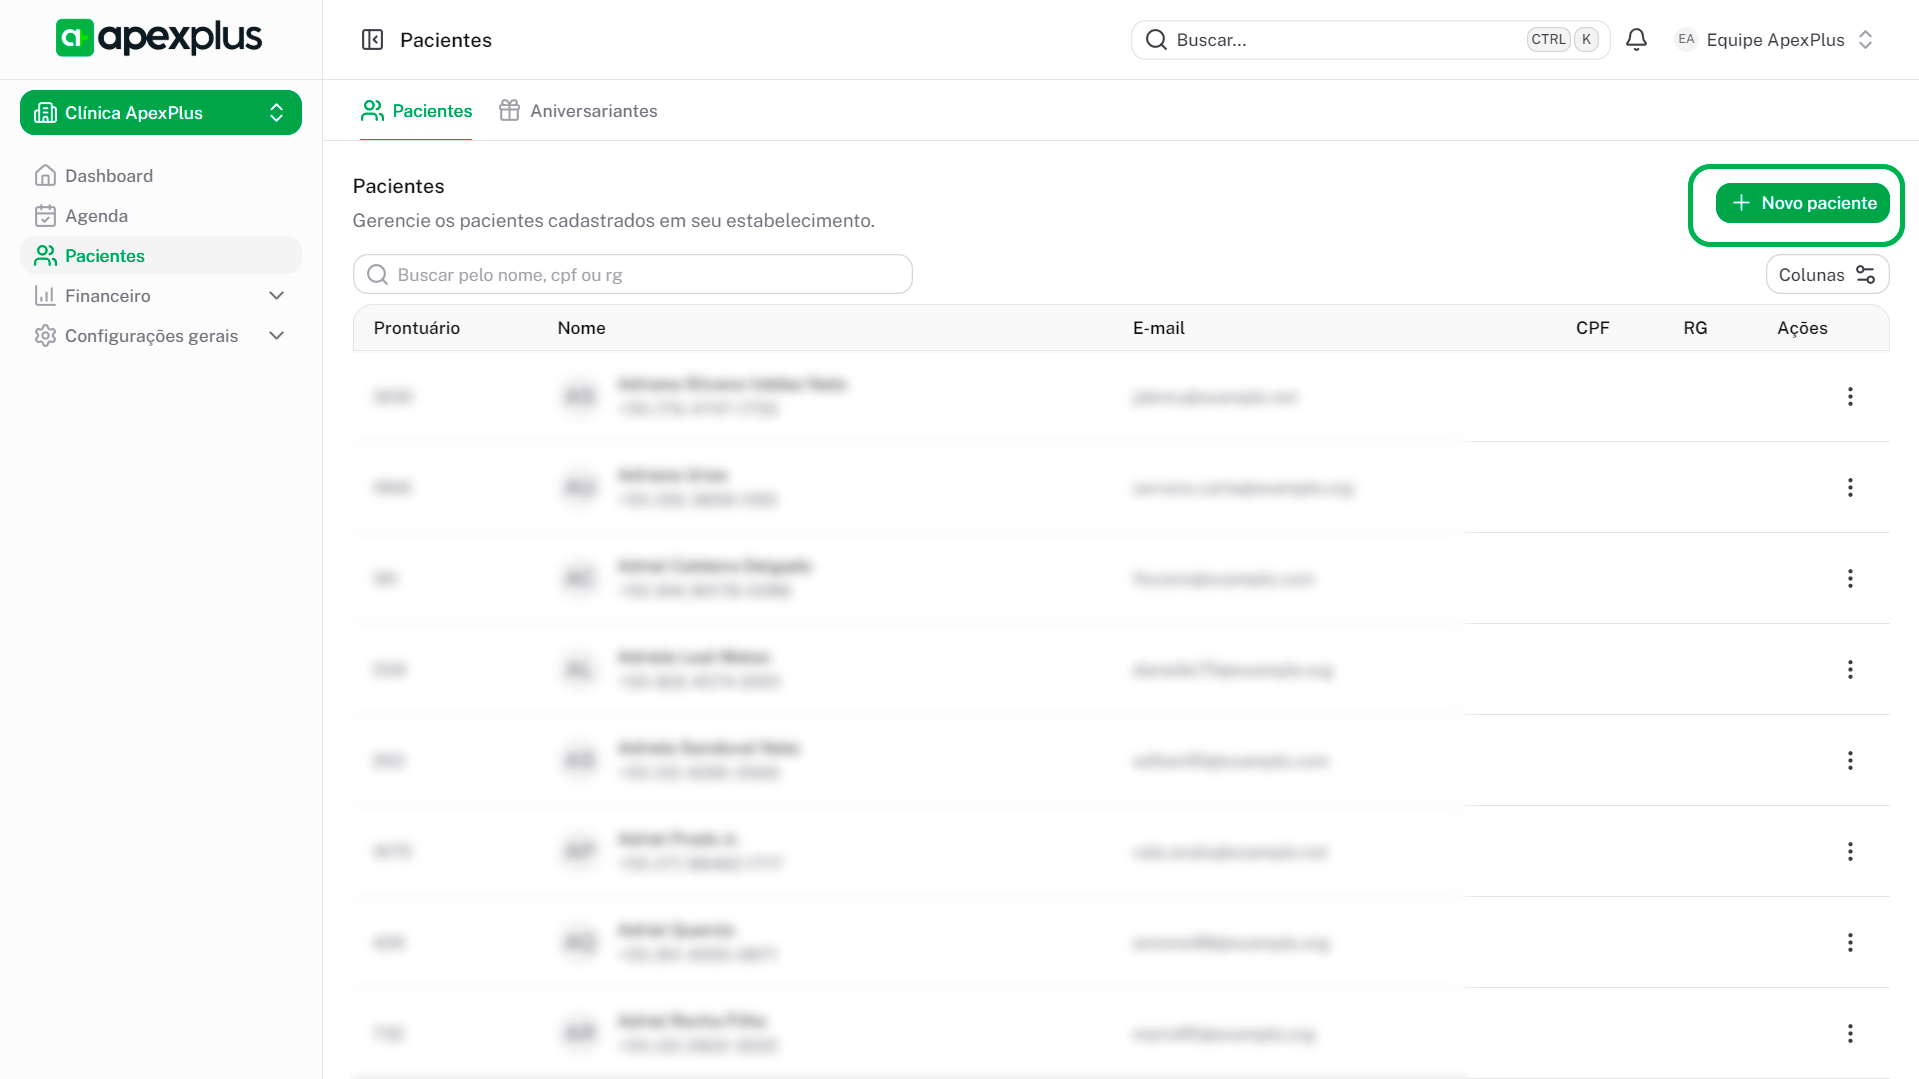Select the Pacientes tab

[x=416, y=111]
